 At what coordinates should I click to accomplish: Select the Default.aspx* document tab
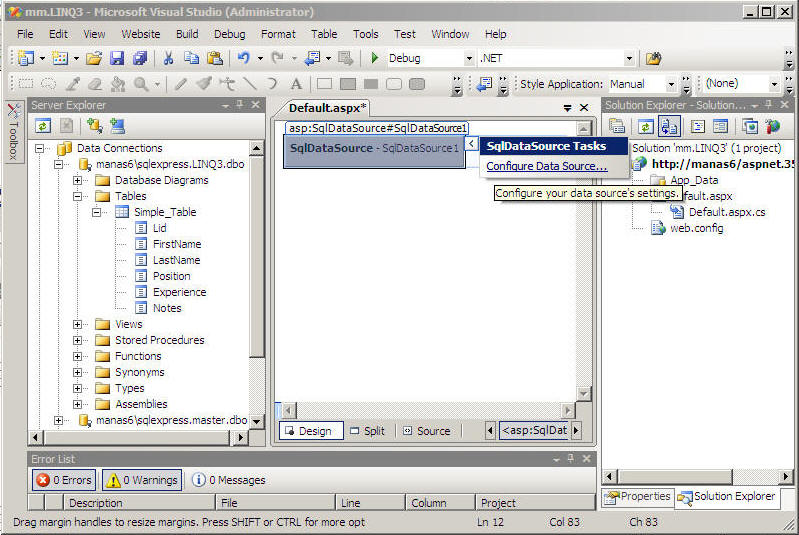coord(327,108)
